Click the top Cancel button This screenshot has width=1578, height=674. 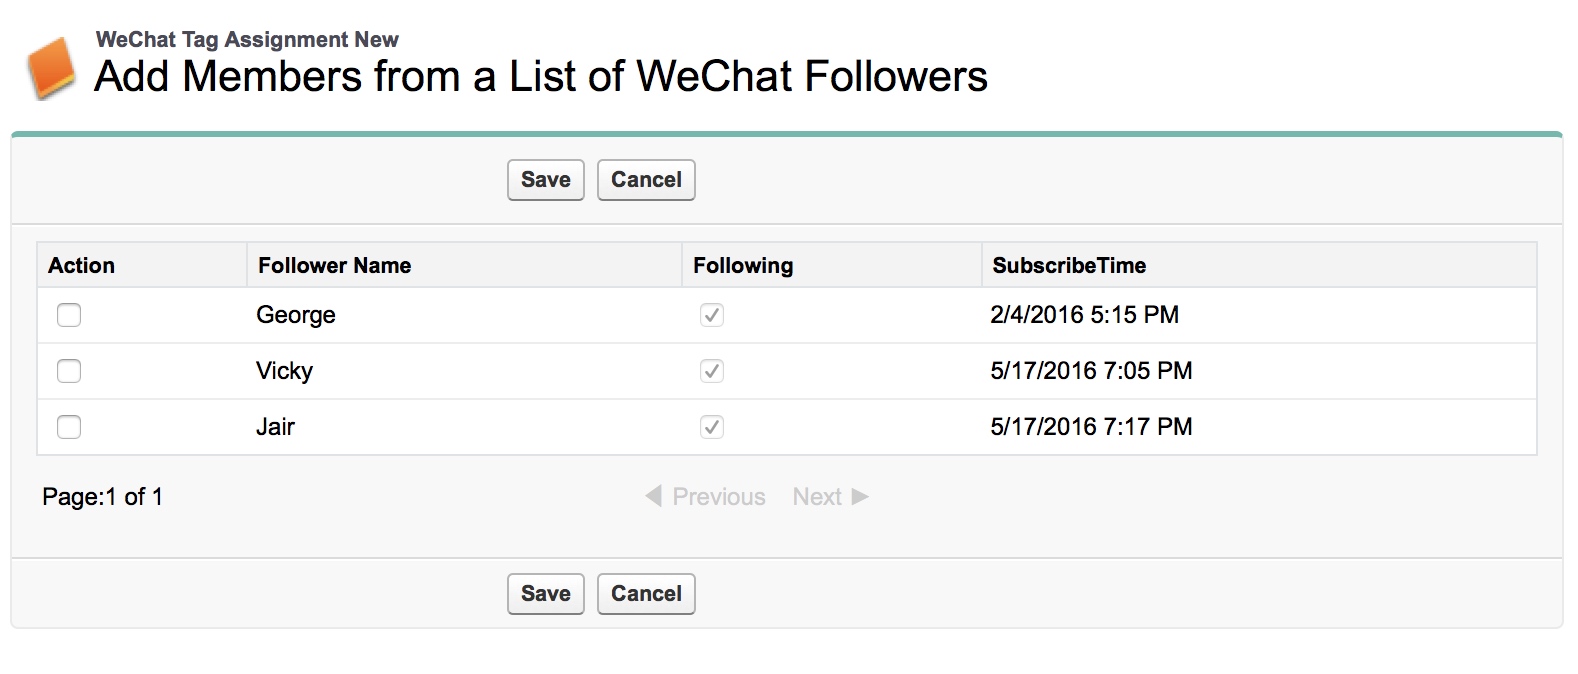pos(646,180)
